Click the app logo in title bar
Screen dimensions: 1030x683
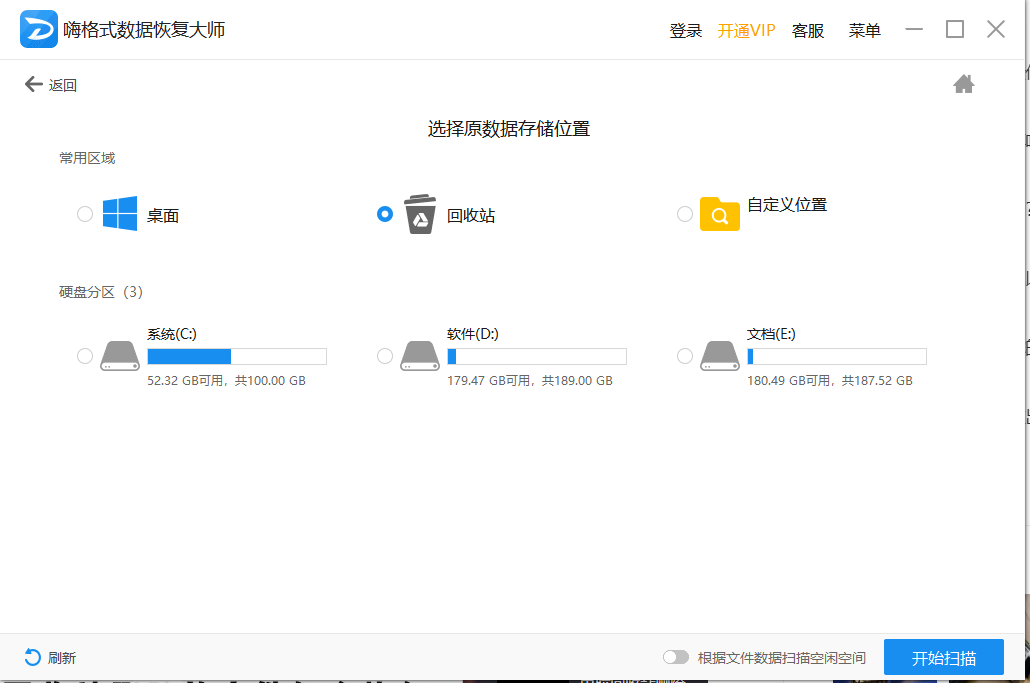pyautogui.click(x=39, y=30)
